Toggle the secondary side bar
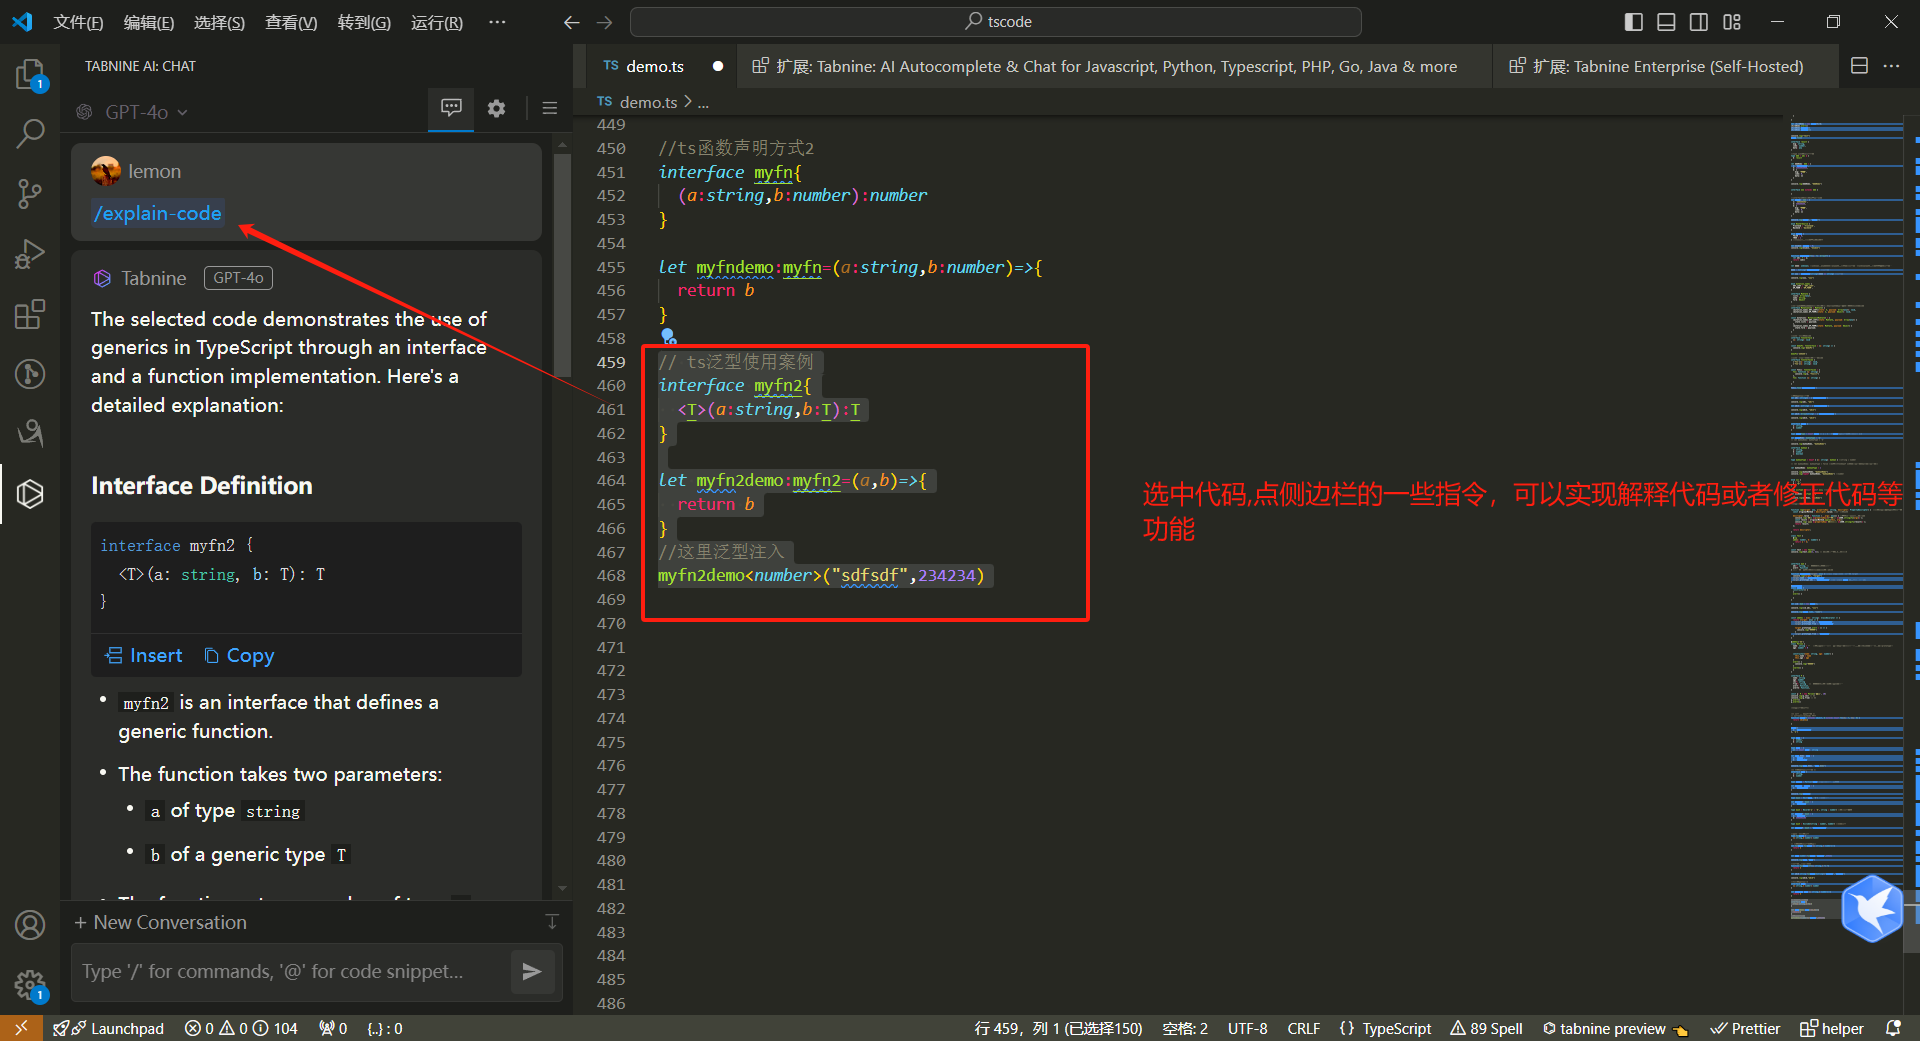The width and height of the screenshot is (1920, 1041). tap(1699, 22)
